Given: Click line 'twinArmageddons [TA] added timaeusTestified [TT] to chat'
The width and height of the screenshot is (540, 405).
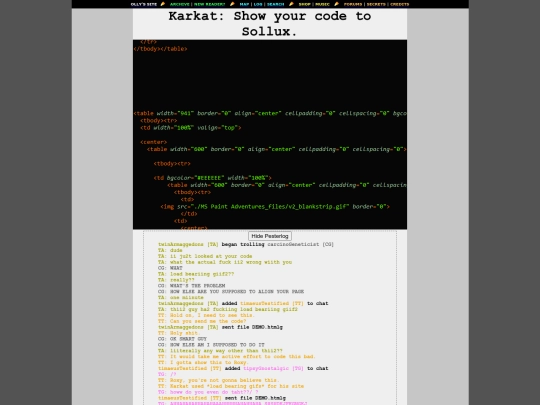Looking at the screenshot, I should (243, 303).
